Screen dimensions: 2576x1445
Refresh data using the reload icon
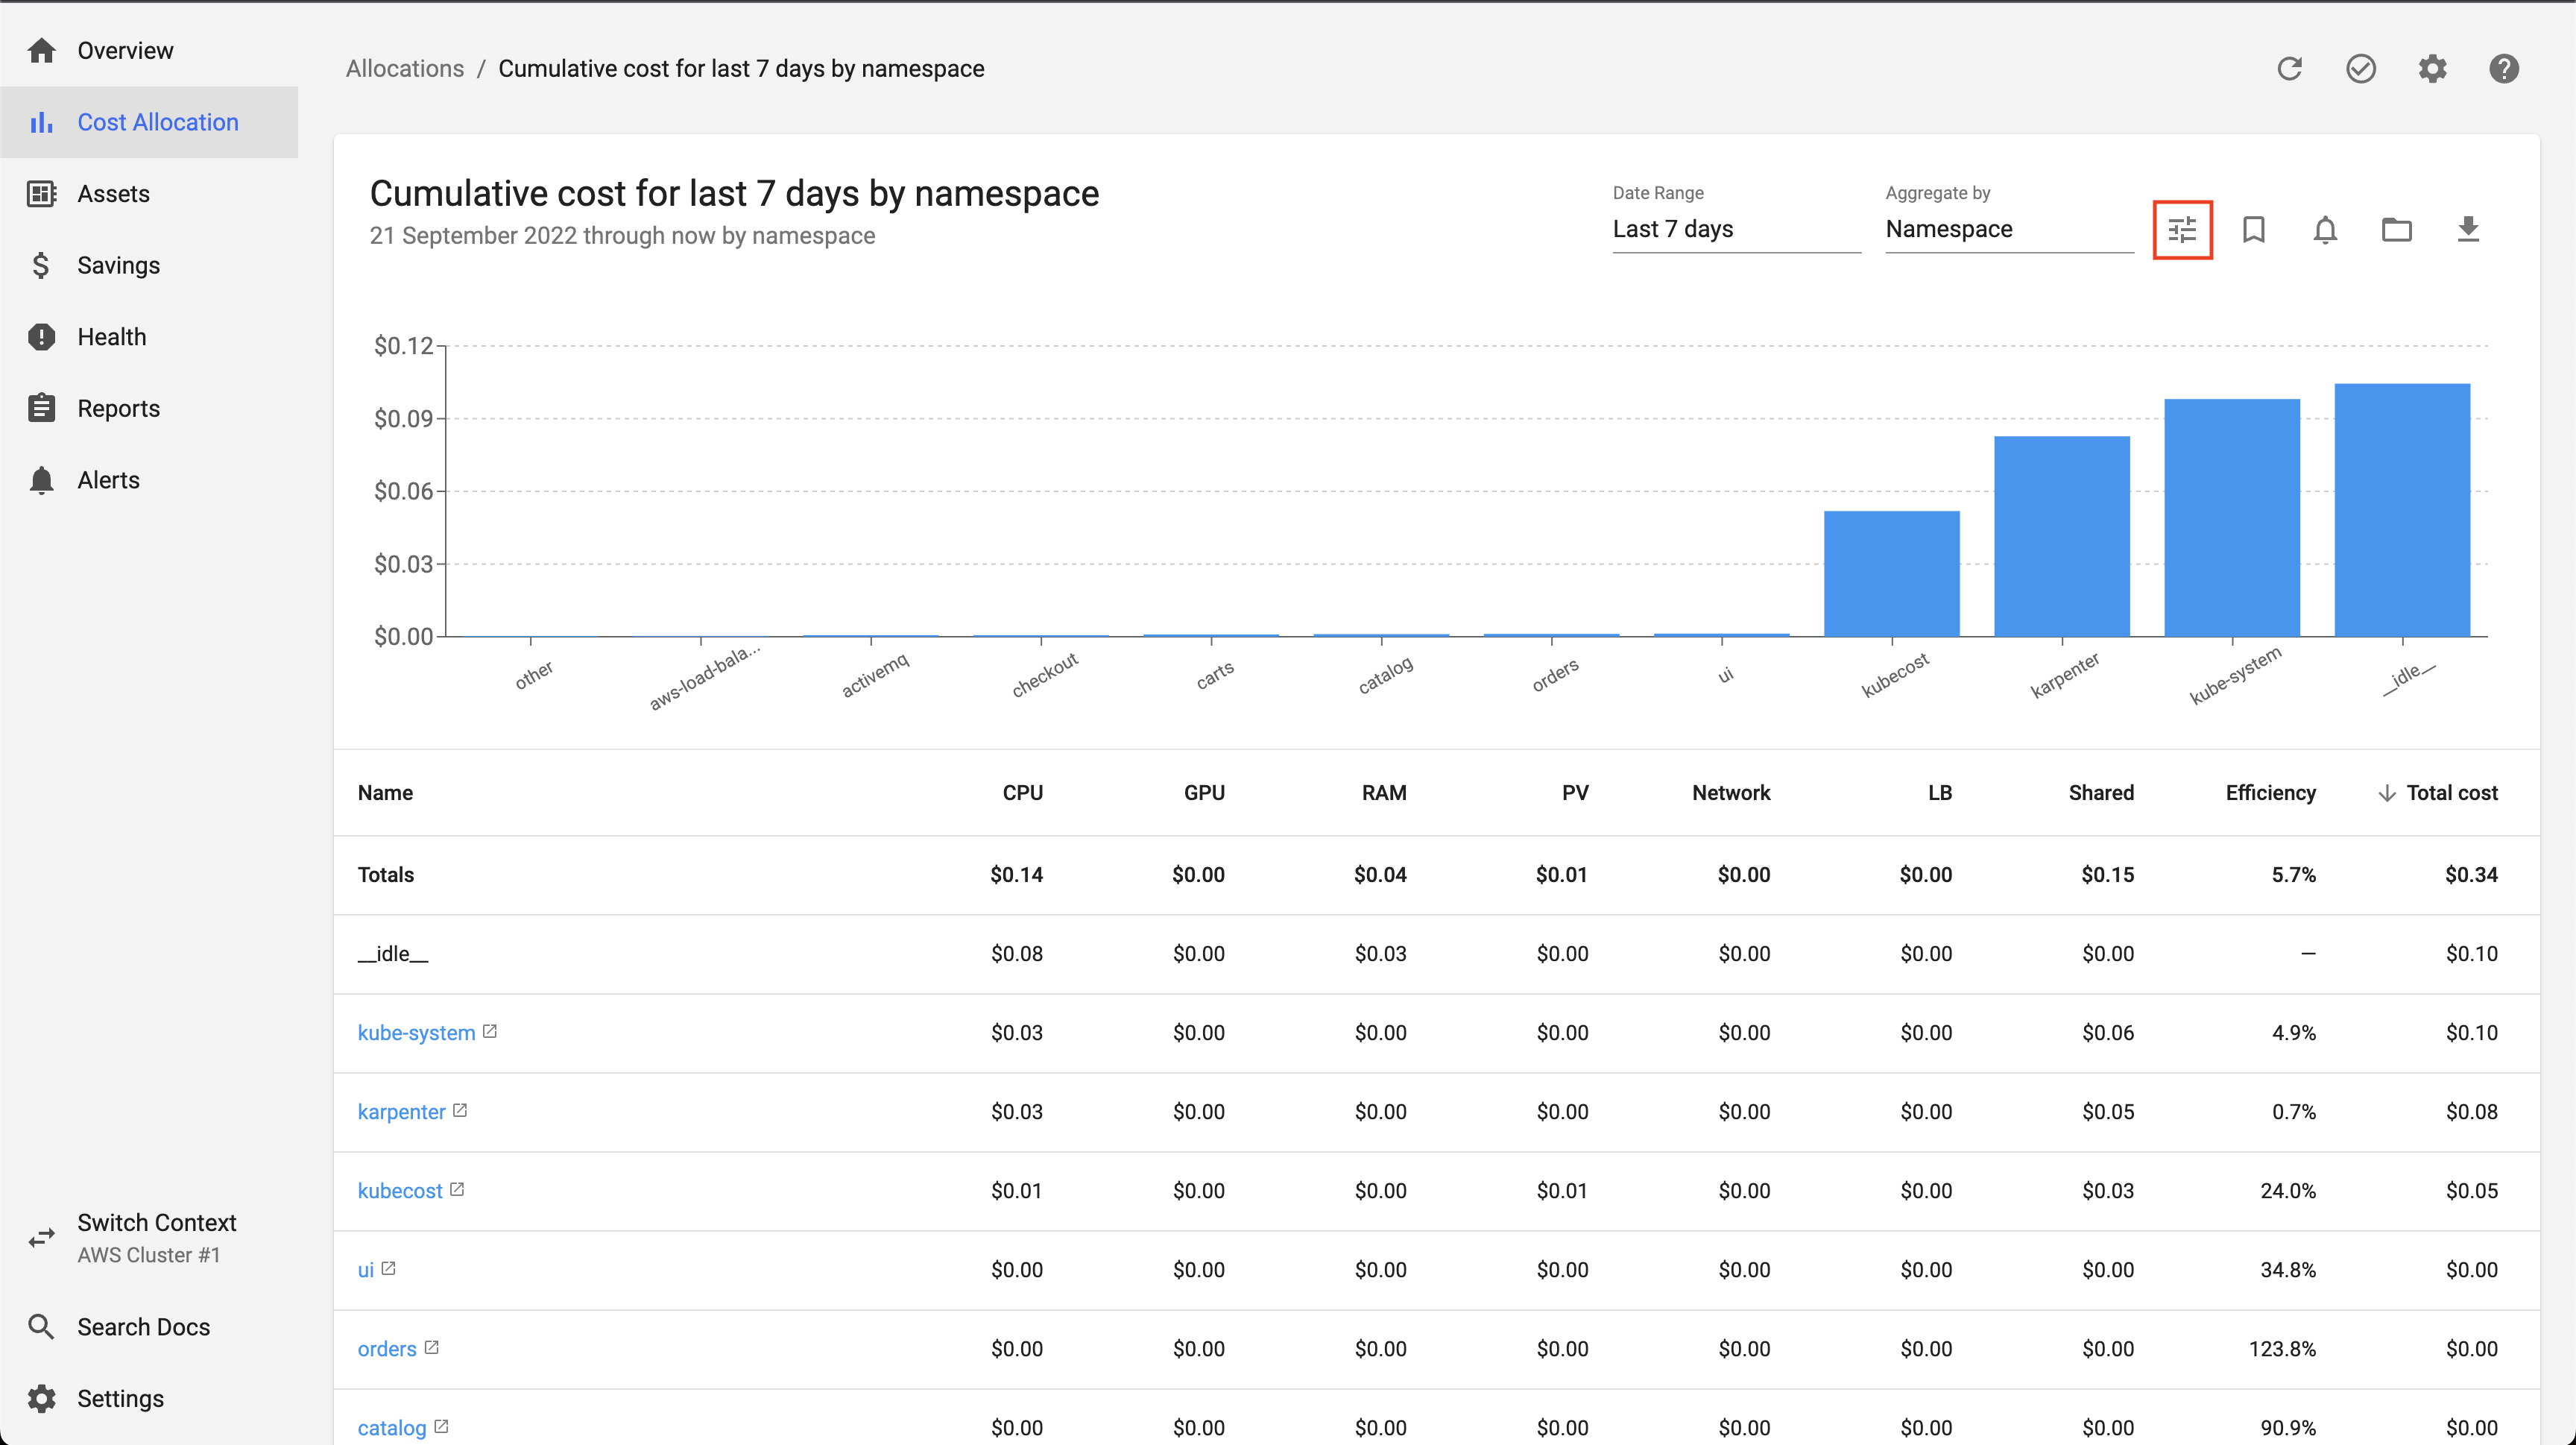2289,68
